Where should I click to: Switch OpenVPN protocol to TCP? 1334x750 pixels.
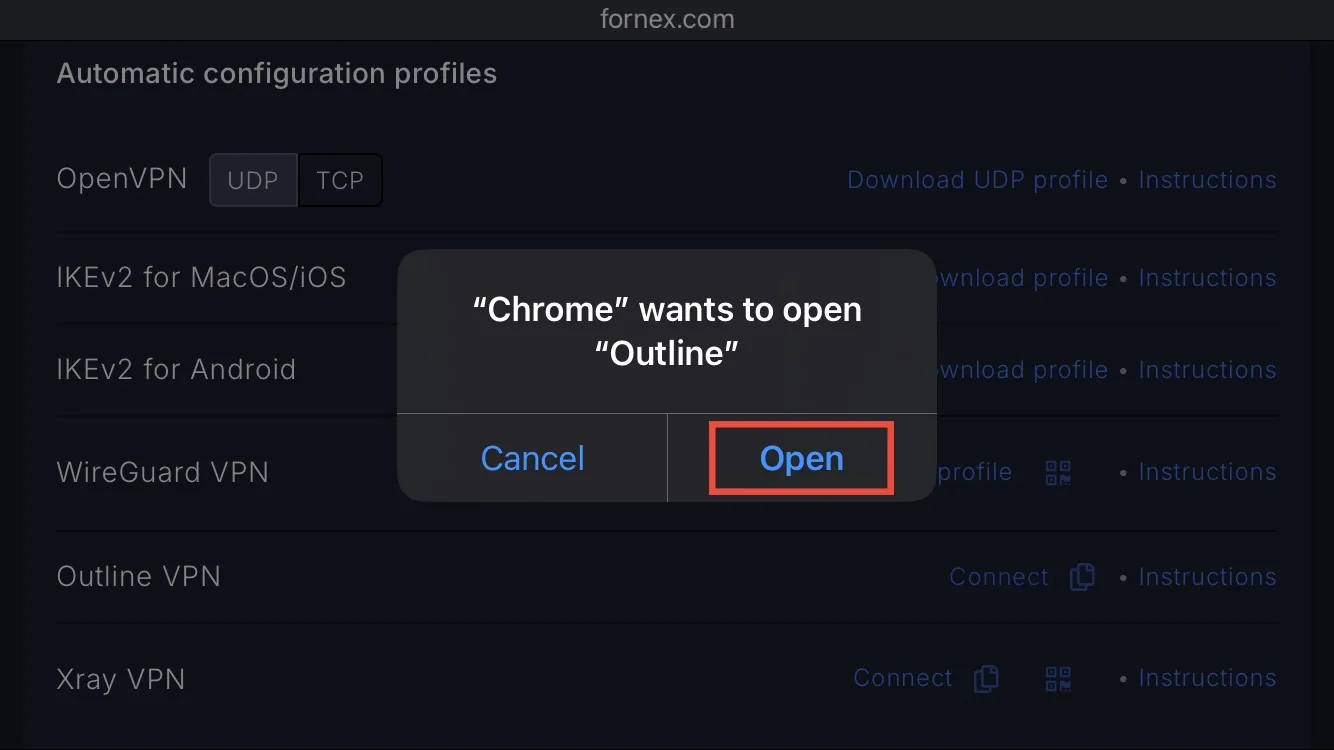(x=340, y=180)
